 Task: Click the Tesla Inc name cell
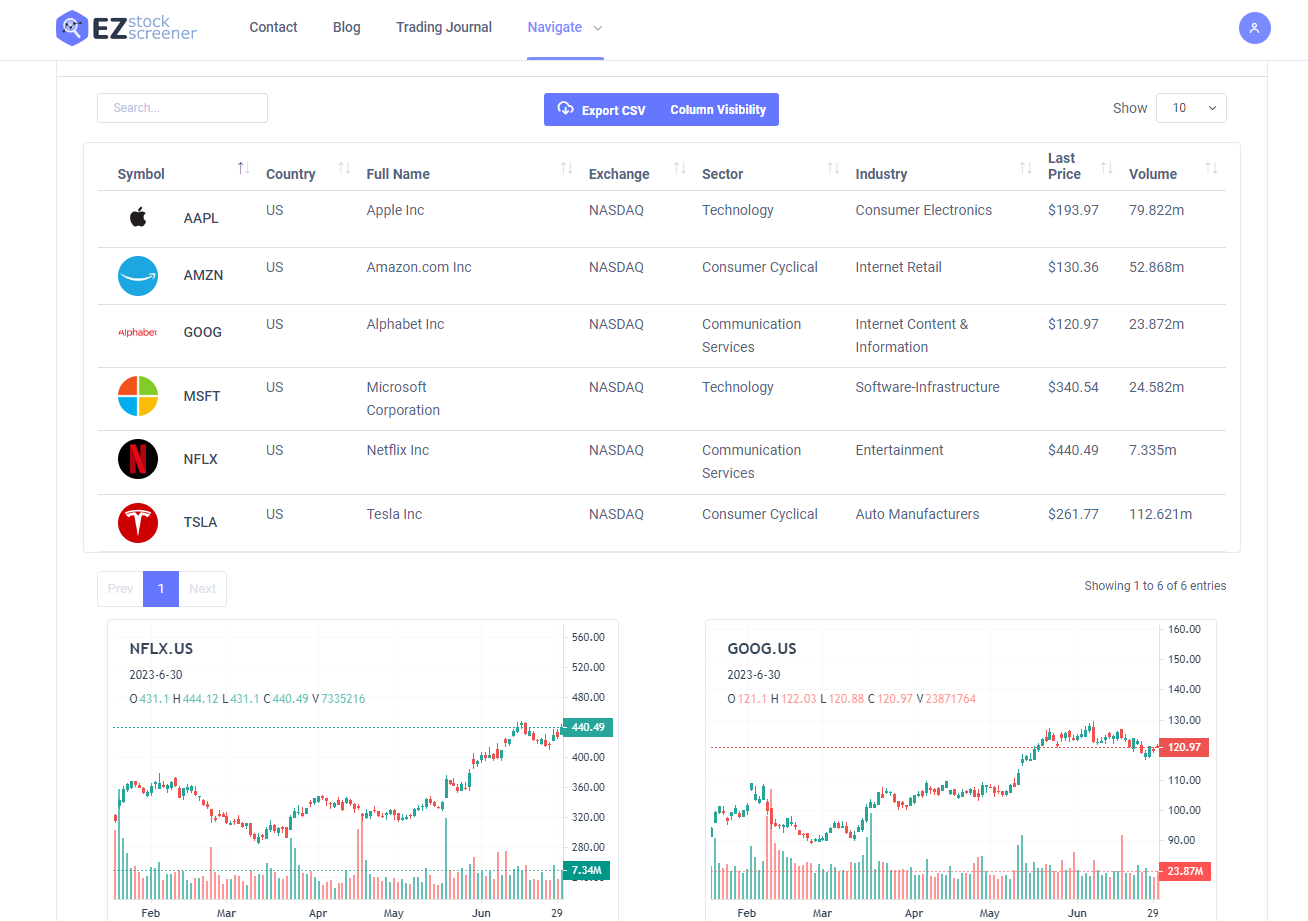point(394,514)
